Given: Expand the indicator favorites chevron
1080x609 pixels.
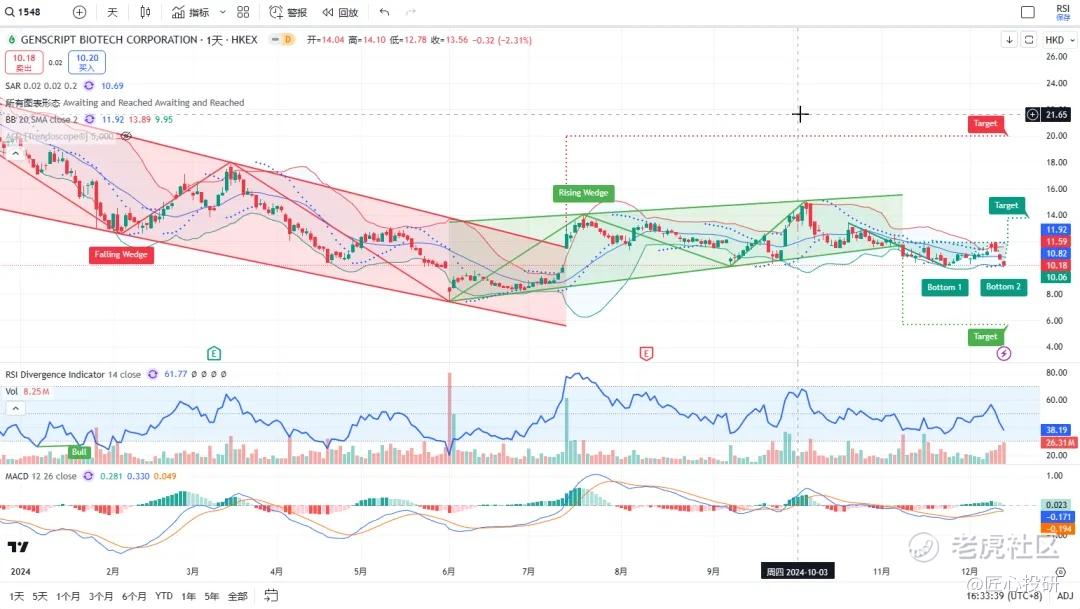Looking at the screenshot, I should point(222,12).
